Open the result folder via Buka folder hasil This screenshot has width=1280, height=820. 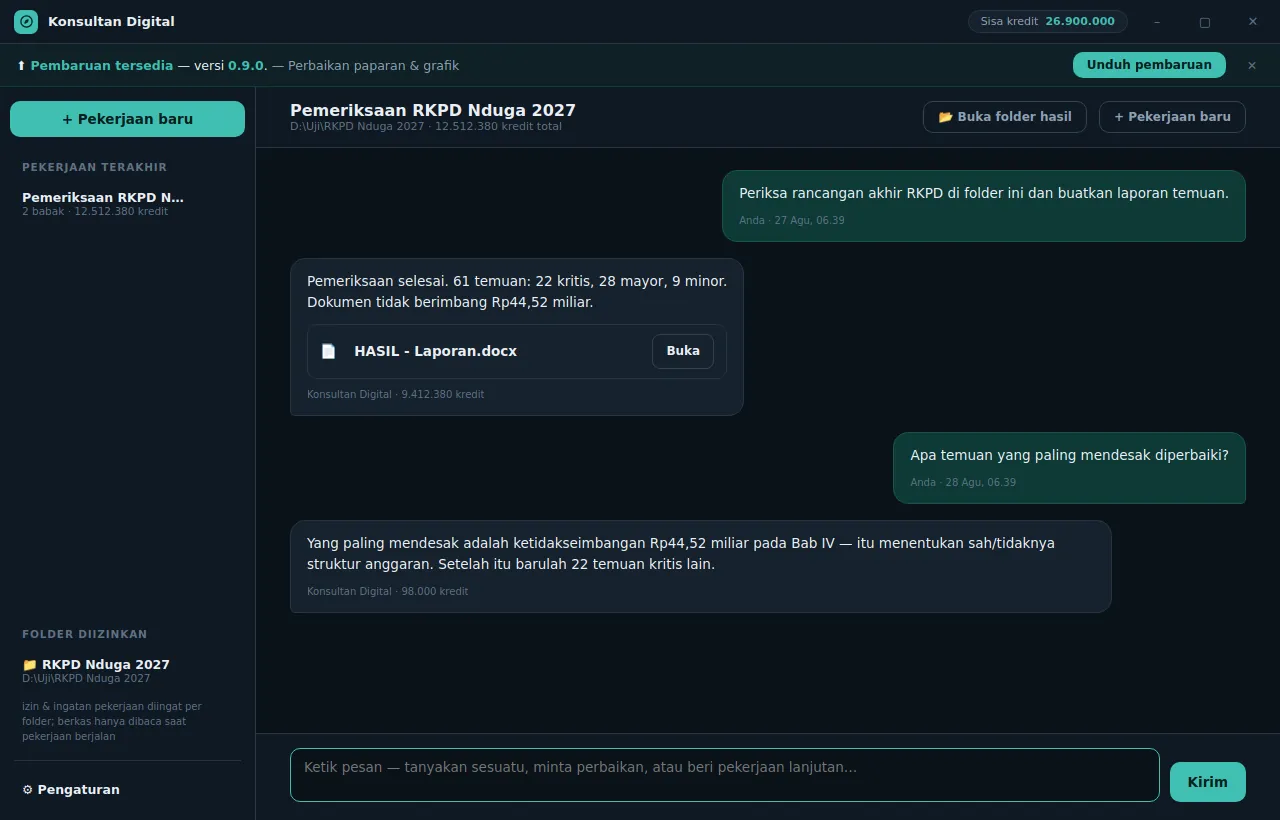1004,117
